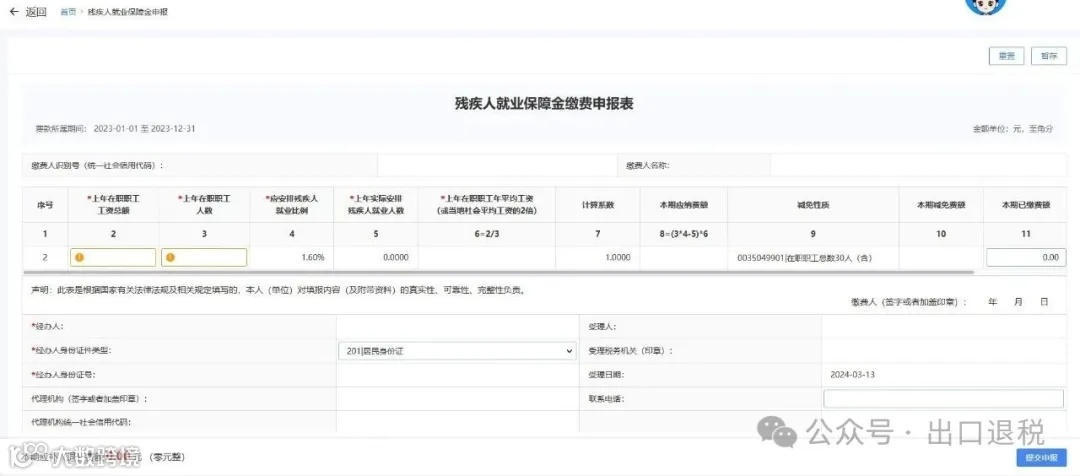This screenshot has width=1080, height=476.
Task: Click the 提交申报 button
Action: [1041, 457]
